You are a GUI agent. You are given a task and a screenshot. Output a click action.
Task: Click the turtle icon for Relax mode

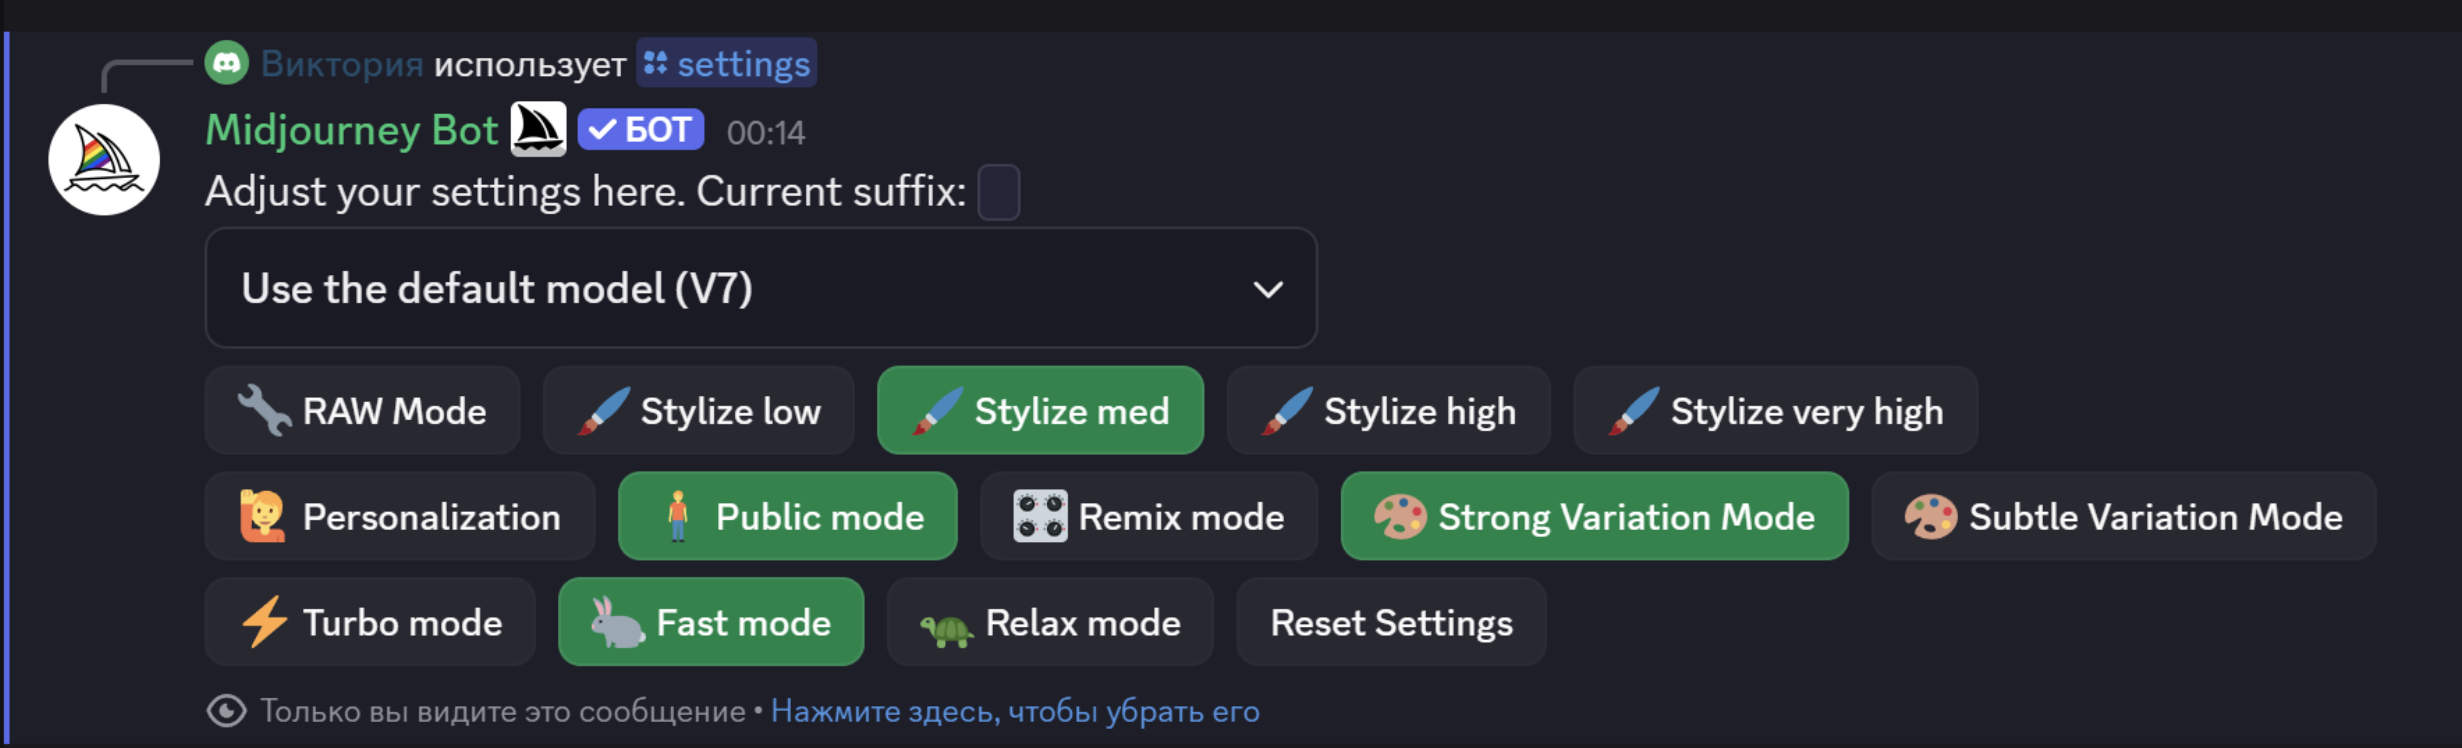[x=946, y=626]
